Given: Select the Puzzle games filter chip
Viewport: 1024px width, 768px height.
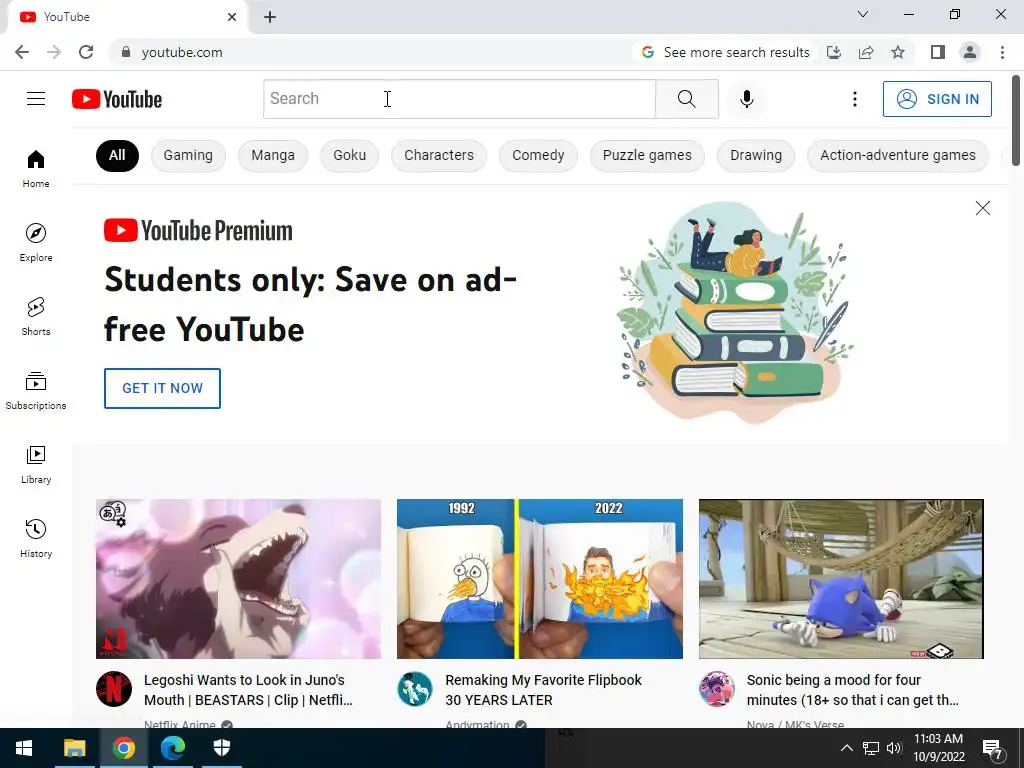Looking at the screenshot, I should tap(647, 155).
